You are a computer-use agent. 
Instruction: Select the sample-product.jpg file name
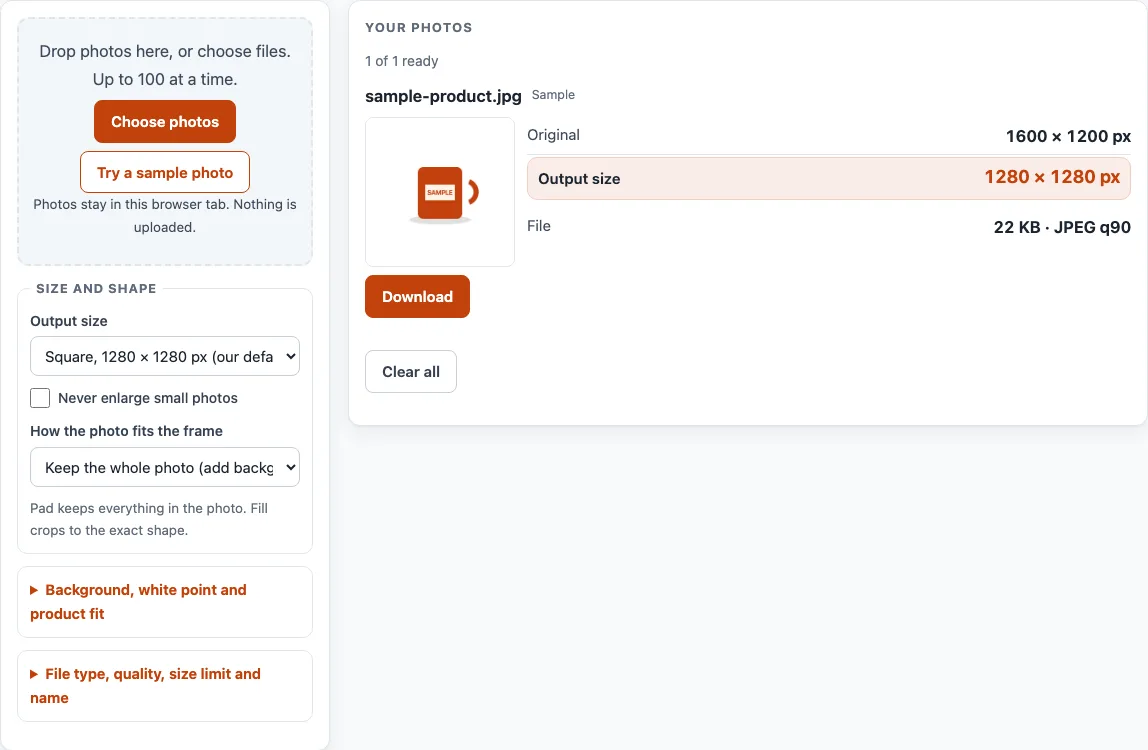coord(443,96)
